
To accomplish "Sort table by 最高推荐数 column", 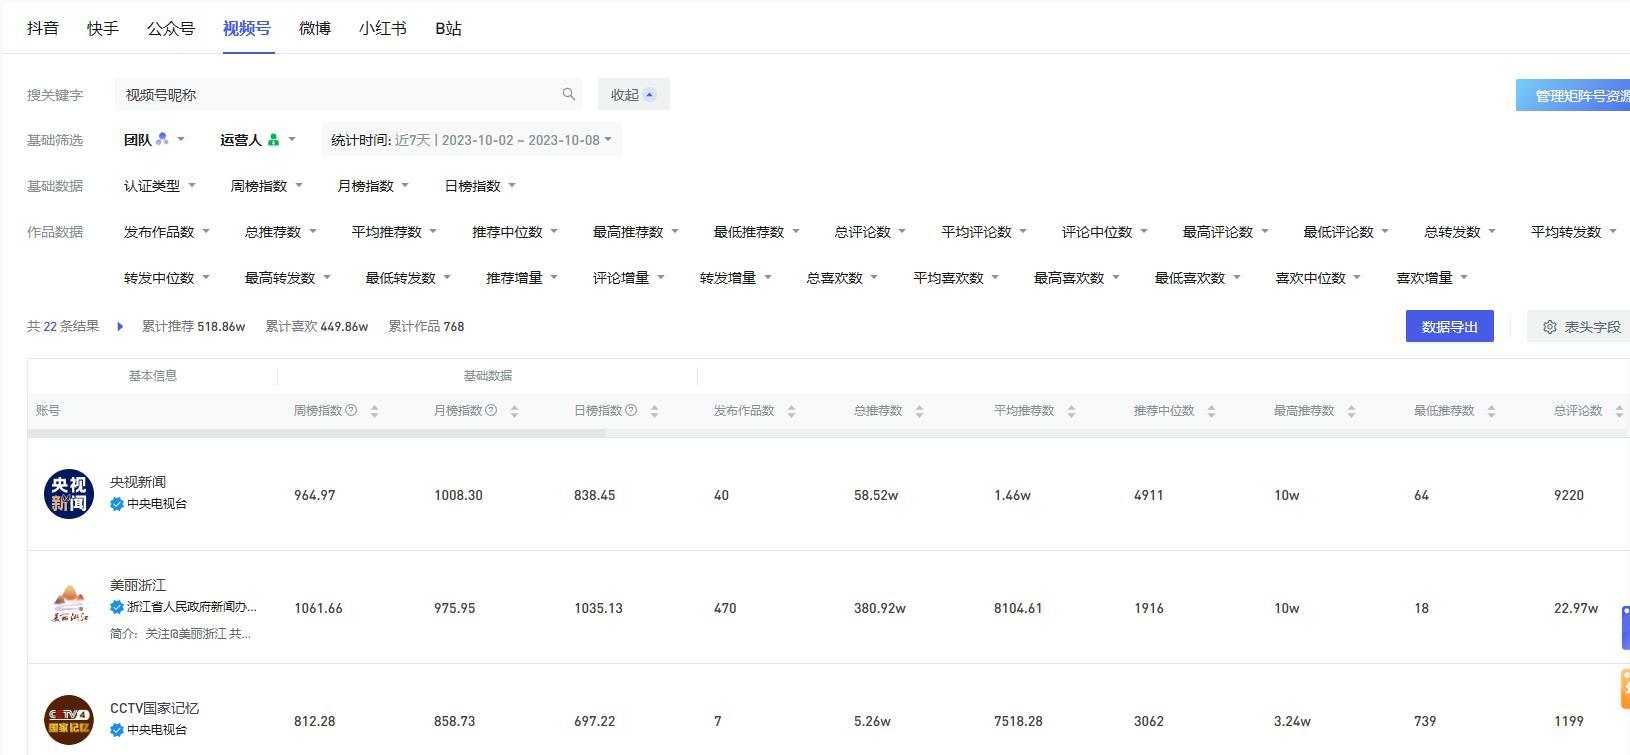I will coord(1351,411).
